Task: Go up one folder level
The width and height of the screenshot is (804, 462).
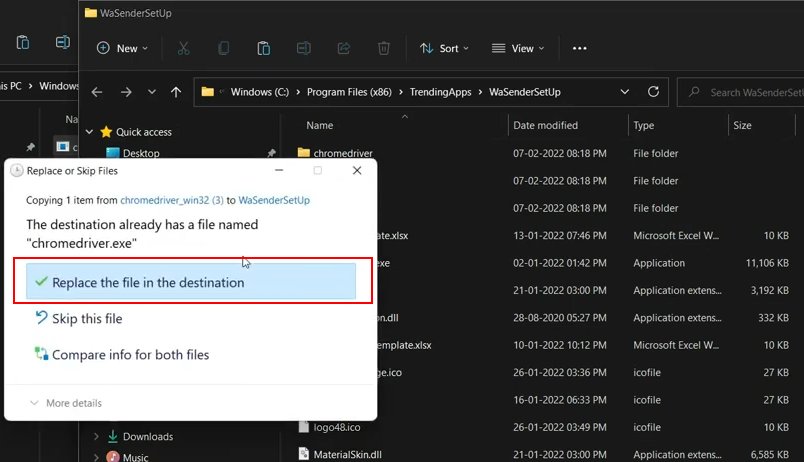Action: coord(176,92)
